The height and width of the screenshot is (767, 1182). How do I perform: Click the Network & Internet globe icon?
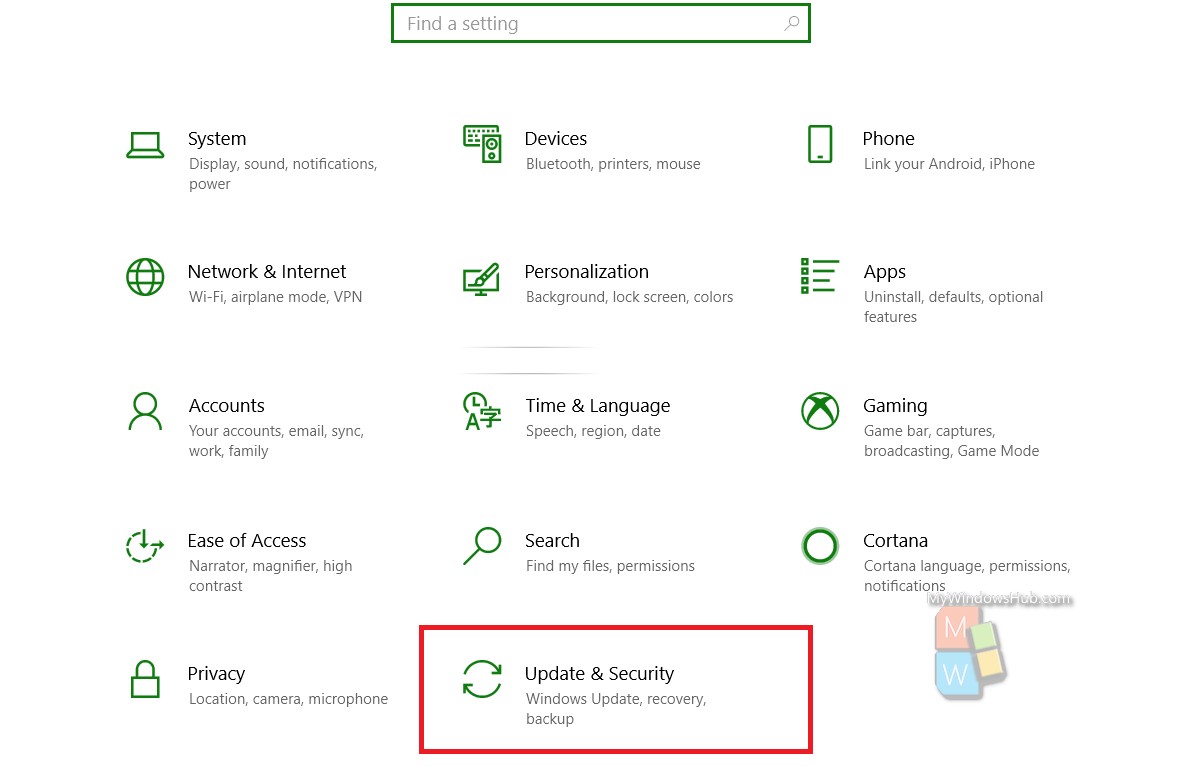click(145, 277)
